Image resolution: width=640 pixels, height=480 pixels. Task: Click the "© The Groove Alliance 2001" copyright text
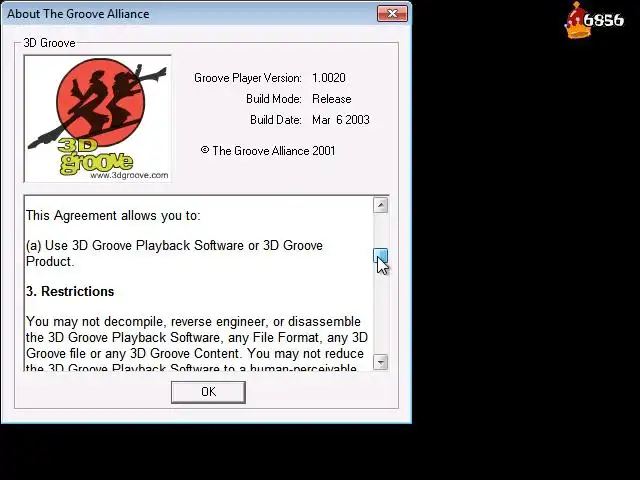[268, 151]
